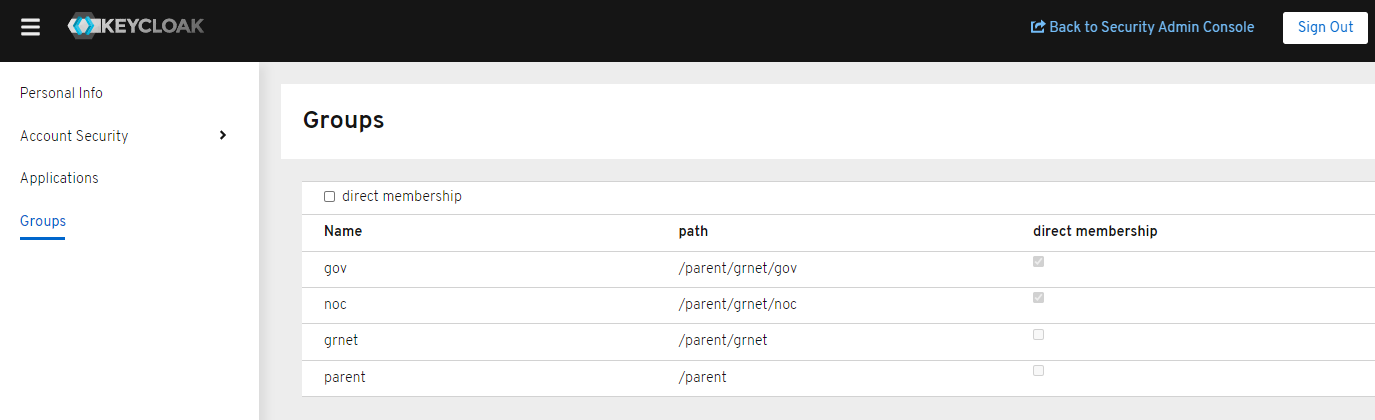This screenshot has height=420, width=1375.
Task: Open the hamburger navigation menu
Action: [30, 27]
